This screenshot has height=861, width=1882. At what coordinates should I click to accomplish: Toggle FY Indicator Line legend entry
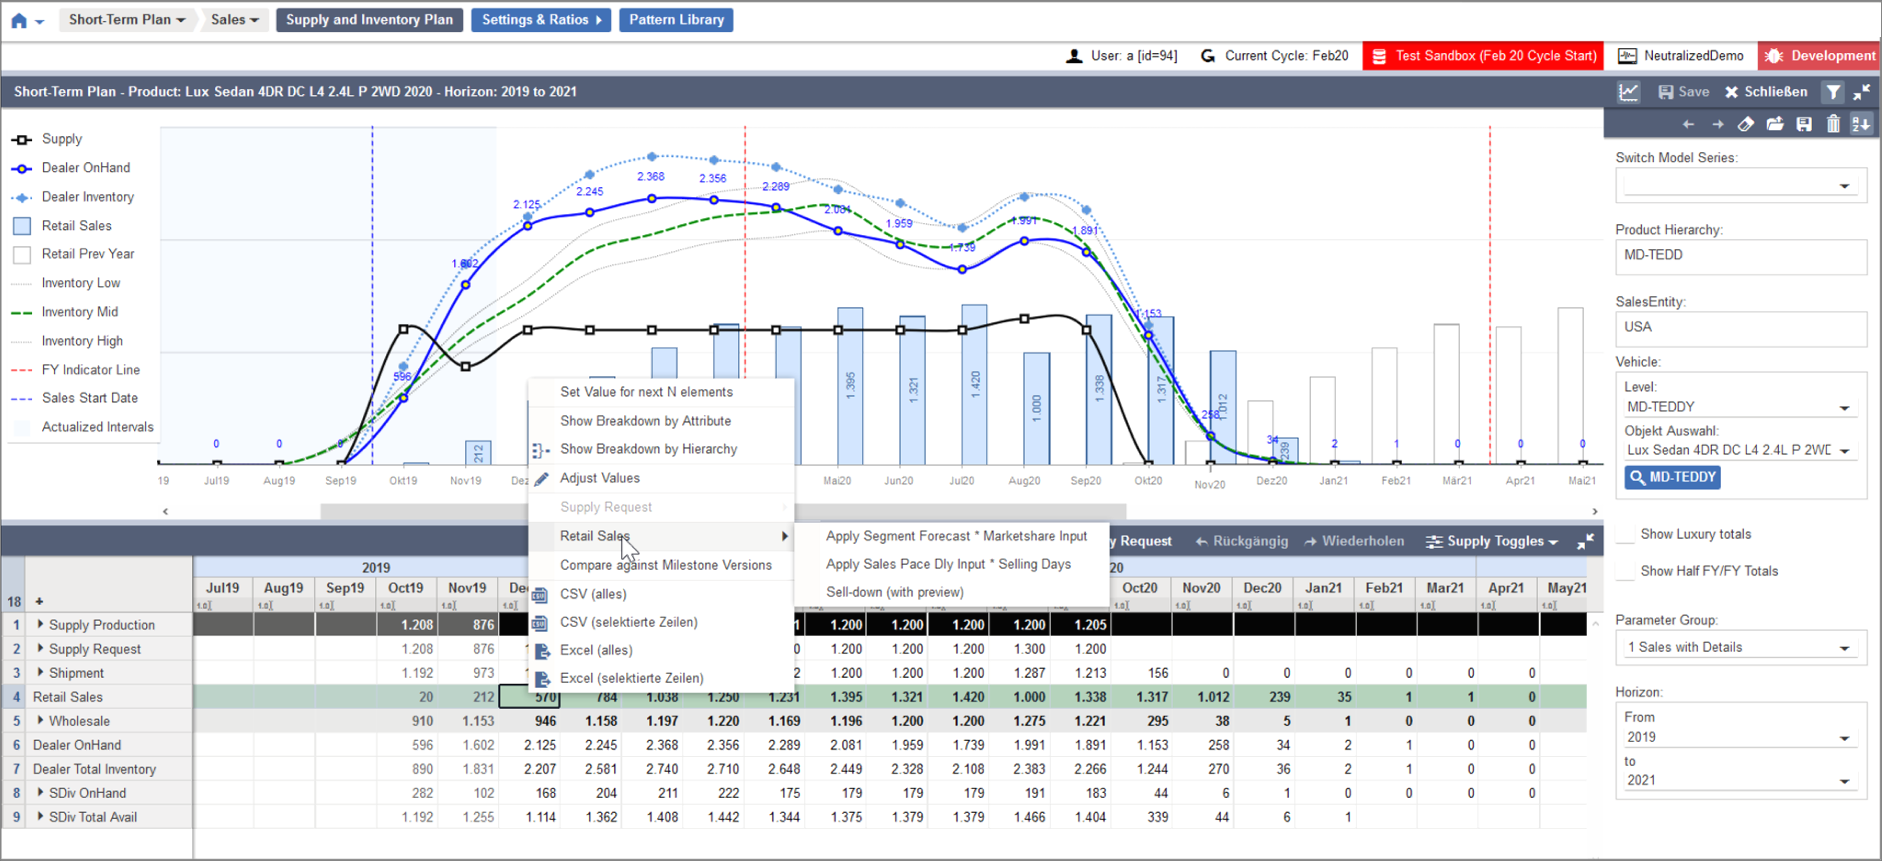coord(76,370)
